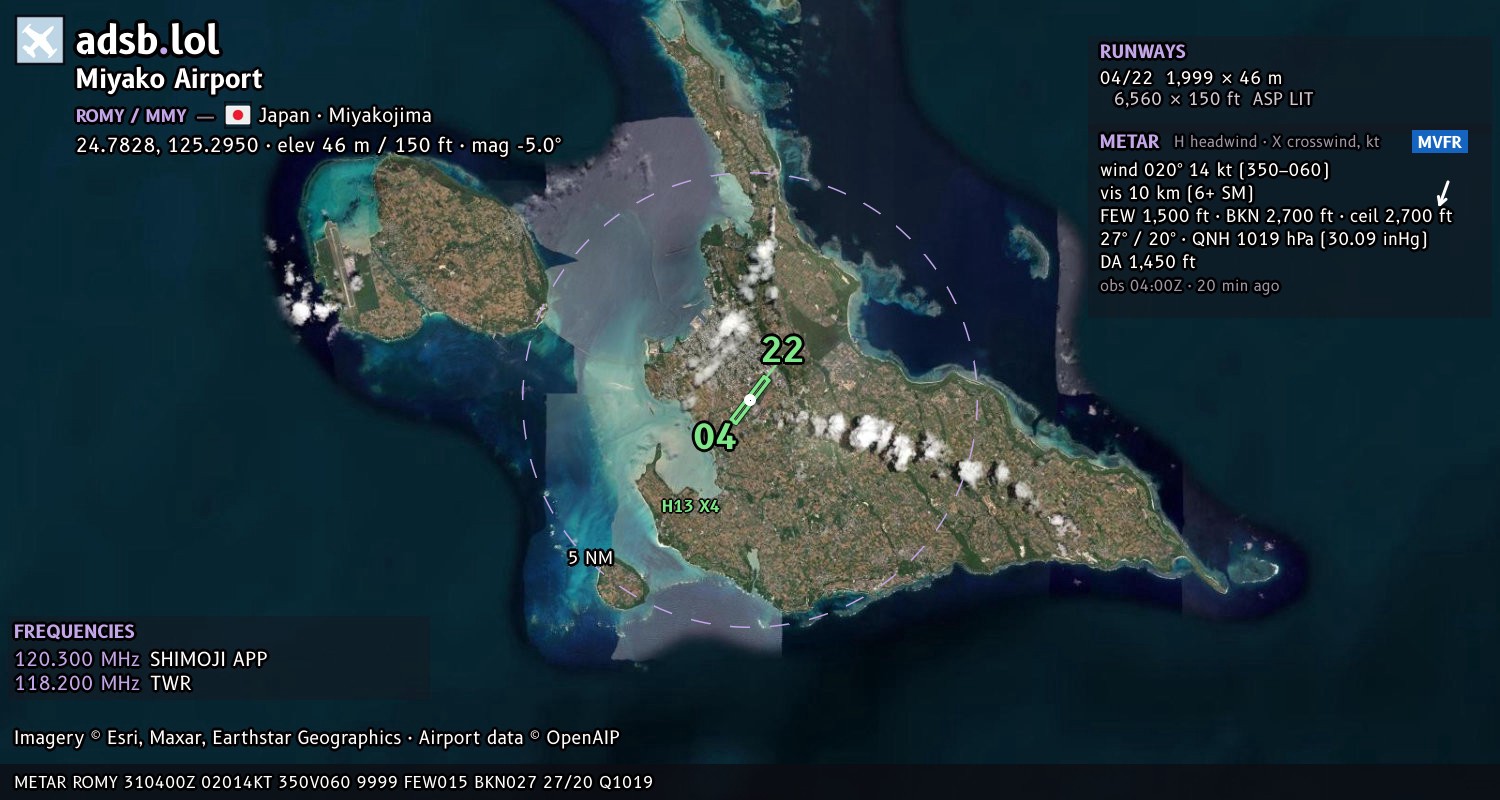Select the 120.300 MHz SHIMOJI APP frequency
The image size is (1500, 800).
coord(141,659)
